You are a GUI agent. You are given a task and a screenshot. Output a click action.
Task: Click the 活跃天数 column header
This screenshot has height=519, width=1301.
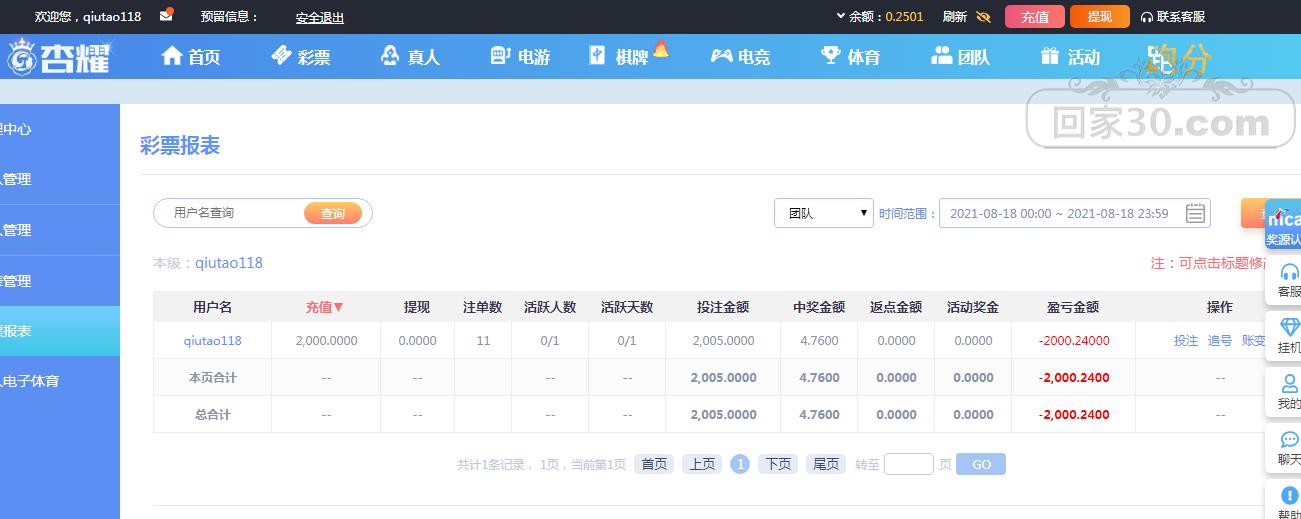(627, 307)
